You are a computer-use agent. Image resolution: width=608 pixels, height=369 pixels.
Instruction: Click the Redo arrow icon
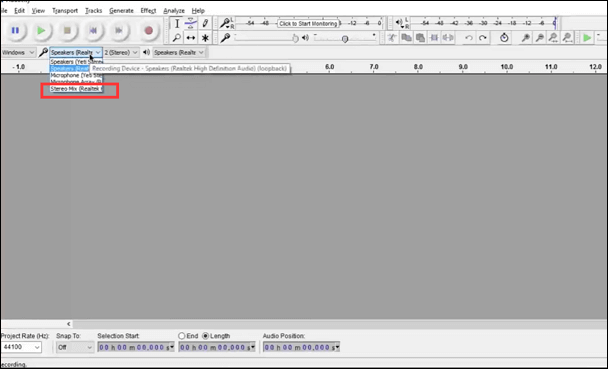pyautogui.click(x=483, y=38)
